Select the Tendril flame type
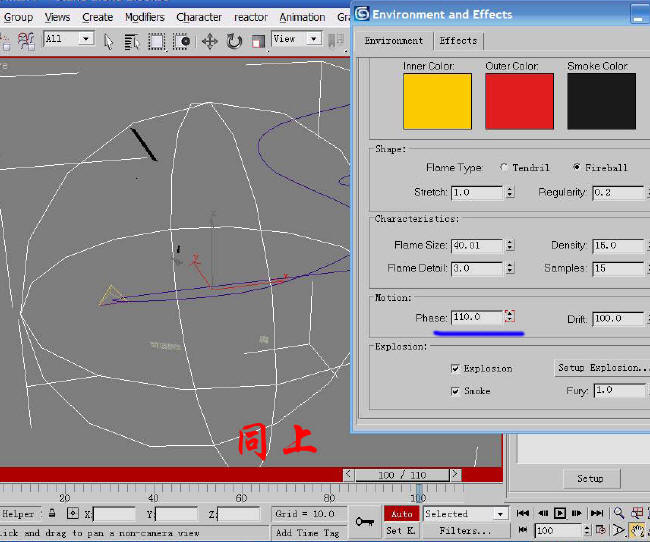The image size is (650, 542). (504, 167)
